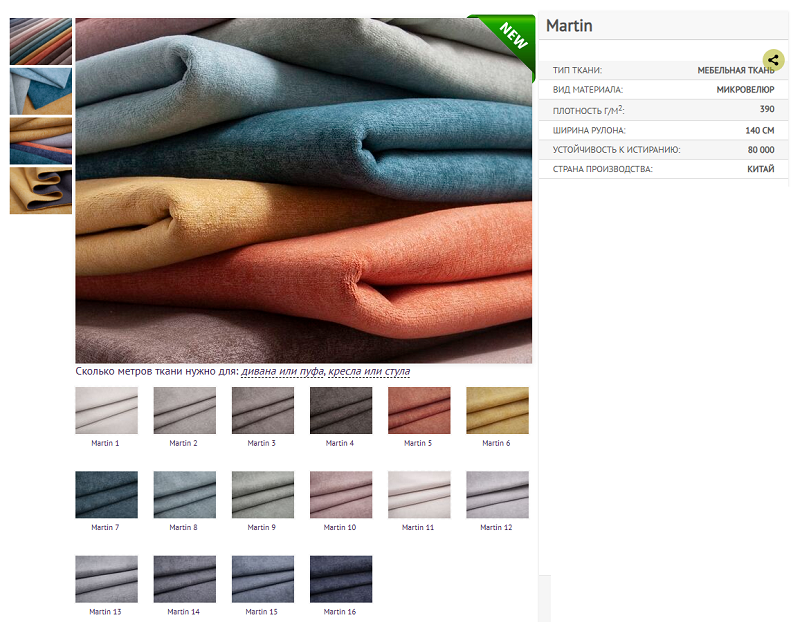Screen dimensions: 800x622
Task: Pick the Martin 4 dark brown swatch
Action: 341,410
